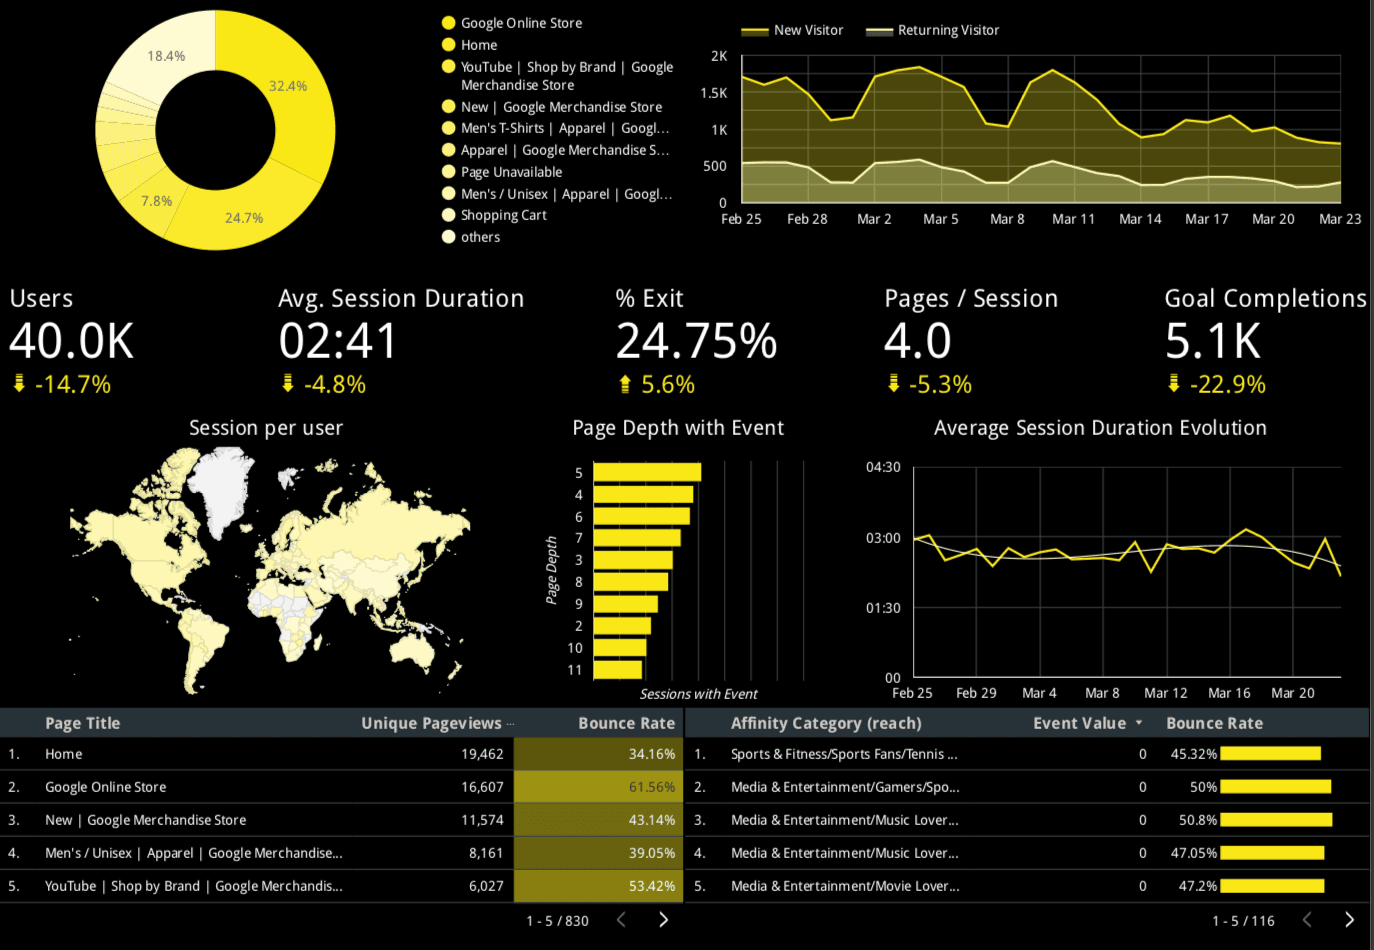This screenshot has height=950, width=1374.
Task: Select 'Men's T-Shirts | Apparel' legend entry
Action: click(x=565, y=128)
